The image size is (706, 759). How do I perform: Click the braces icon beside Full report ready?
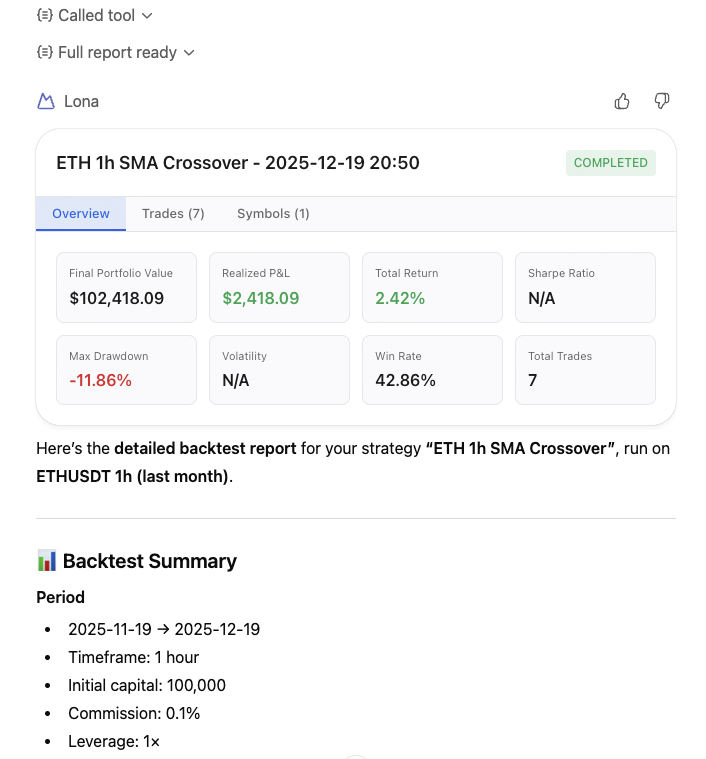[44, 52]
